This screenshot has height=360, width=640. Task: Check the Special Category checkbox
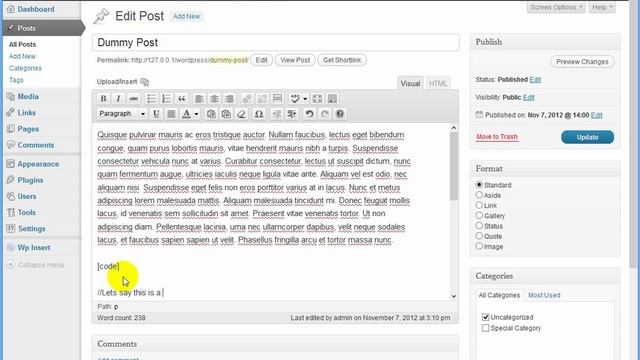tap(485, 328)
